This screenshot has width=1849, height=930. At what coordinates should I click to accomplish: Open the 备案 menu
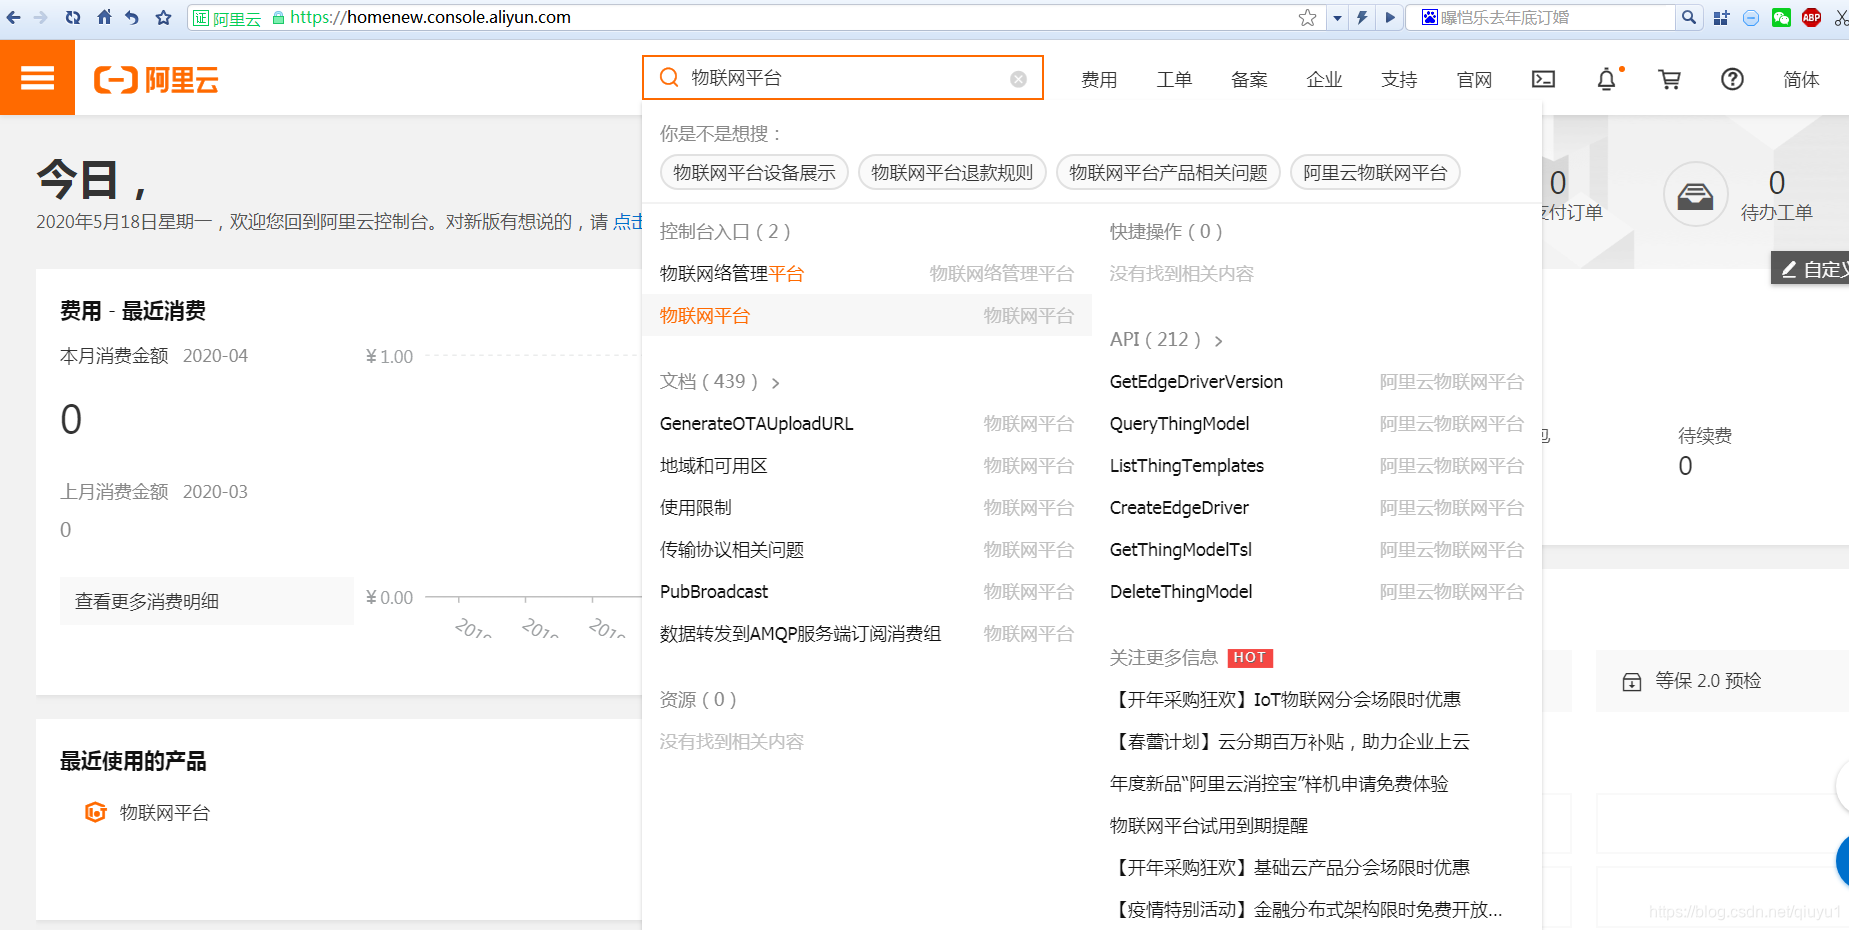click(x=1249, y=79)
